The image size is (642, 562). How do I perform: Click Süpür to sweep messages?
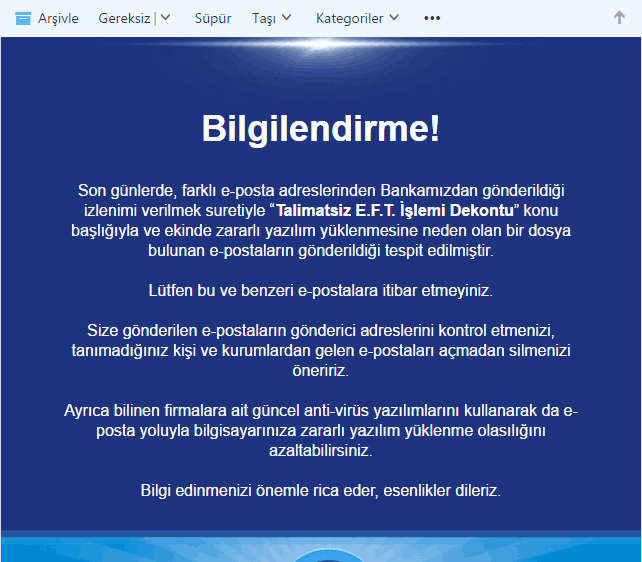[212, 18]
